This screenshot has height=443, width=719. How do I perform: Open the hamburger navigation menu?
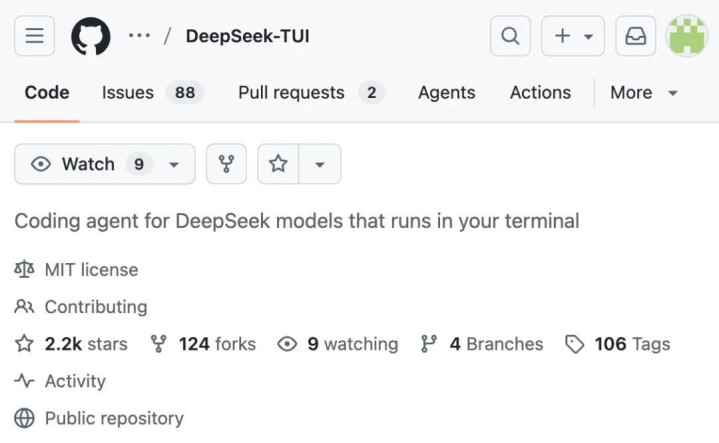(x=34, y=36)
